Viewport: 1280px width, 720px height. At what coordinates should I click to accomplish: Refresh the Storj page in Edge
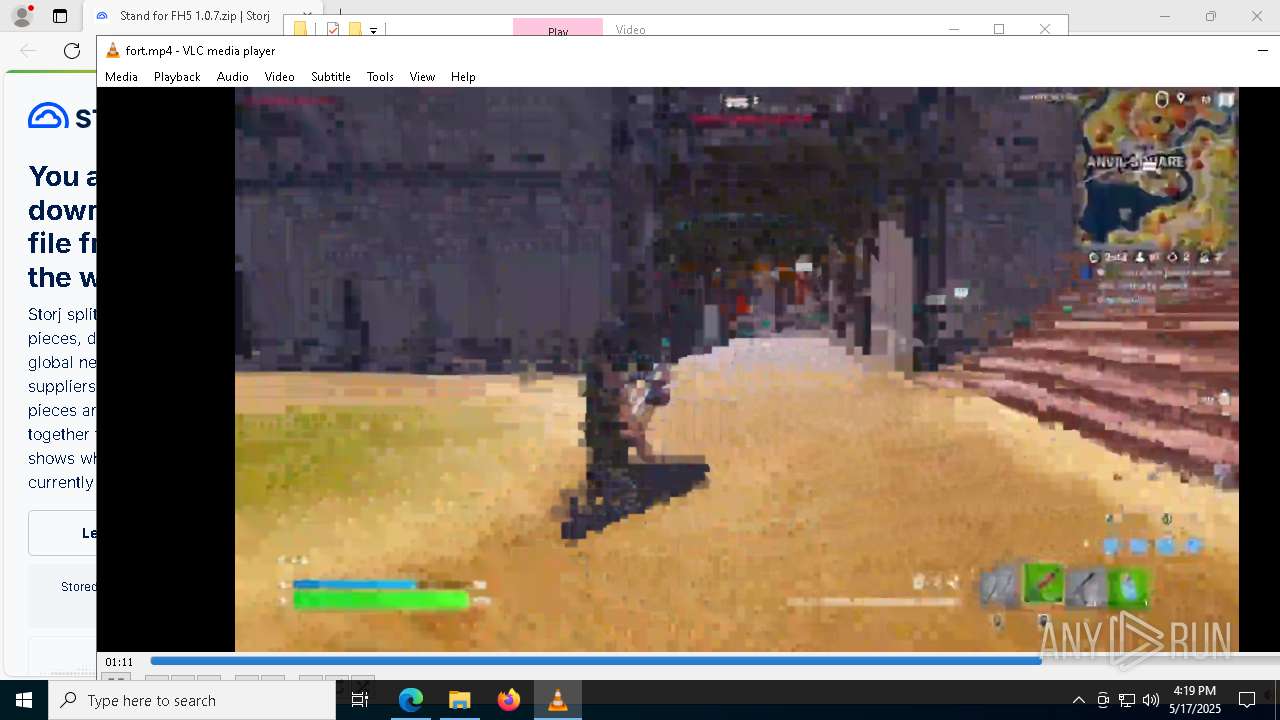[x=72, y=51]
